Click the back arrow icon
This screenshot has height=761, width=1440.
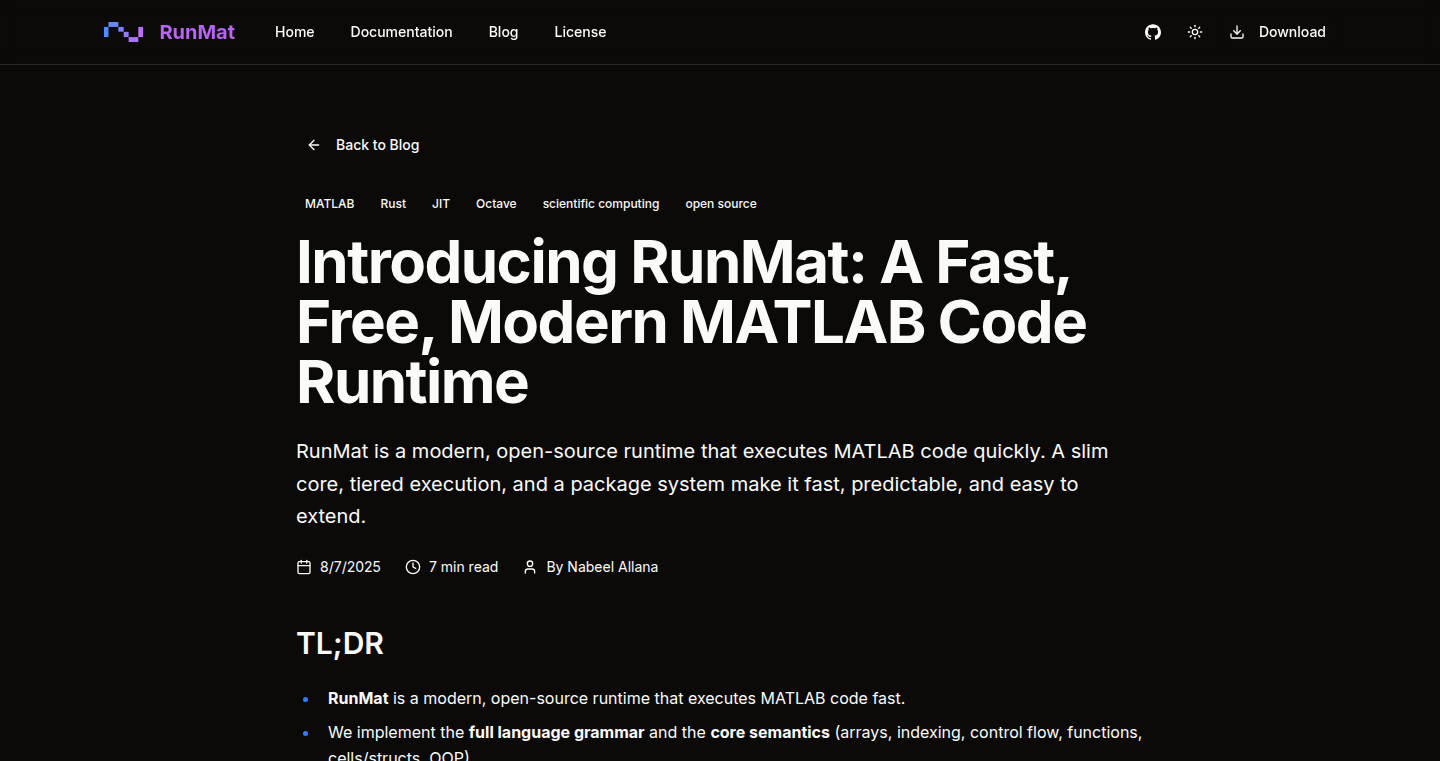coord(314,145)
